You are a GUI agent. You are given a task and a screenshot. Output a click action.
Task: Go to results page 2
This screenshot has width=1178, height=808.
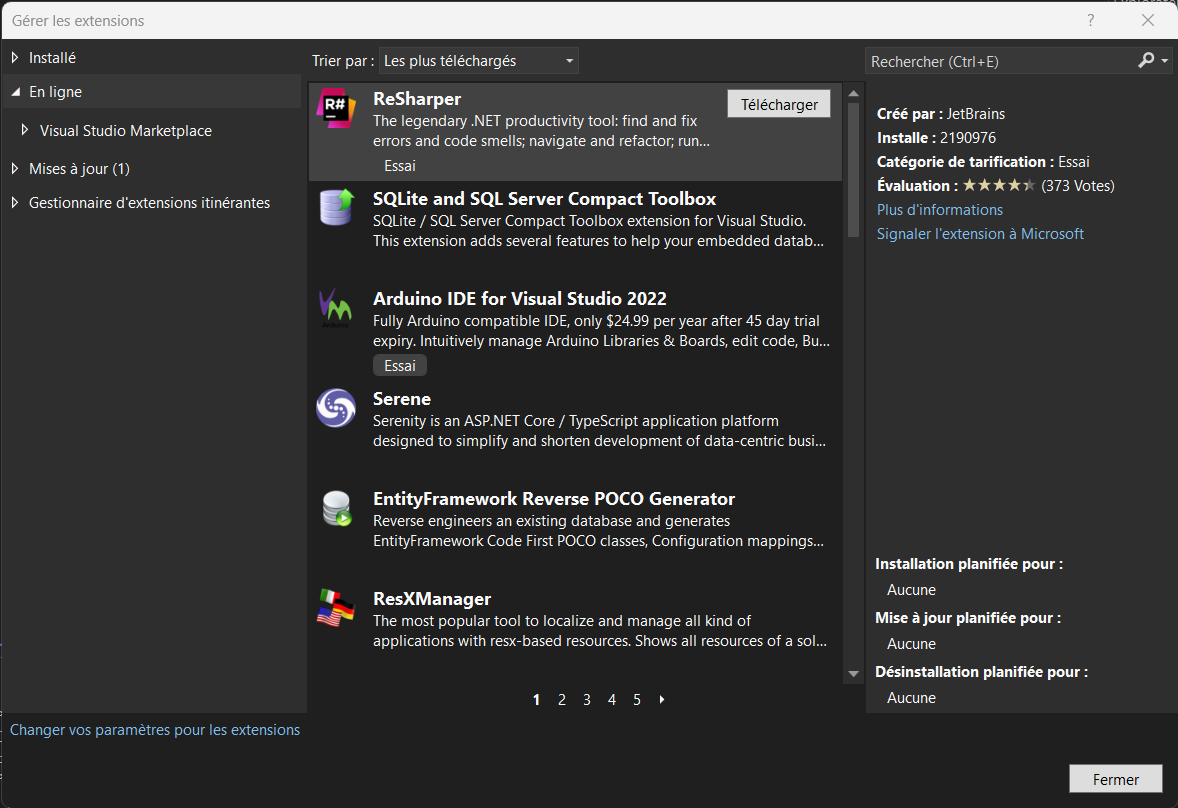[x=561, y=700]
